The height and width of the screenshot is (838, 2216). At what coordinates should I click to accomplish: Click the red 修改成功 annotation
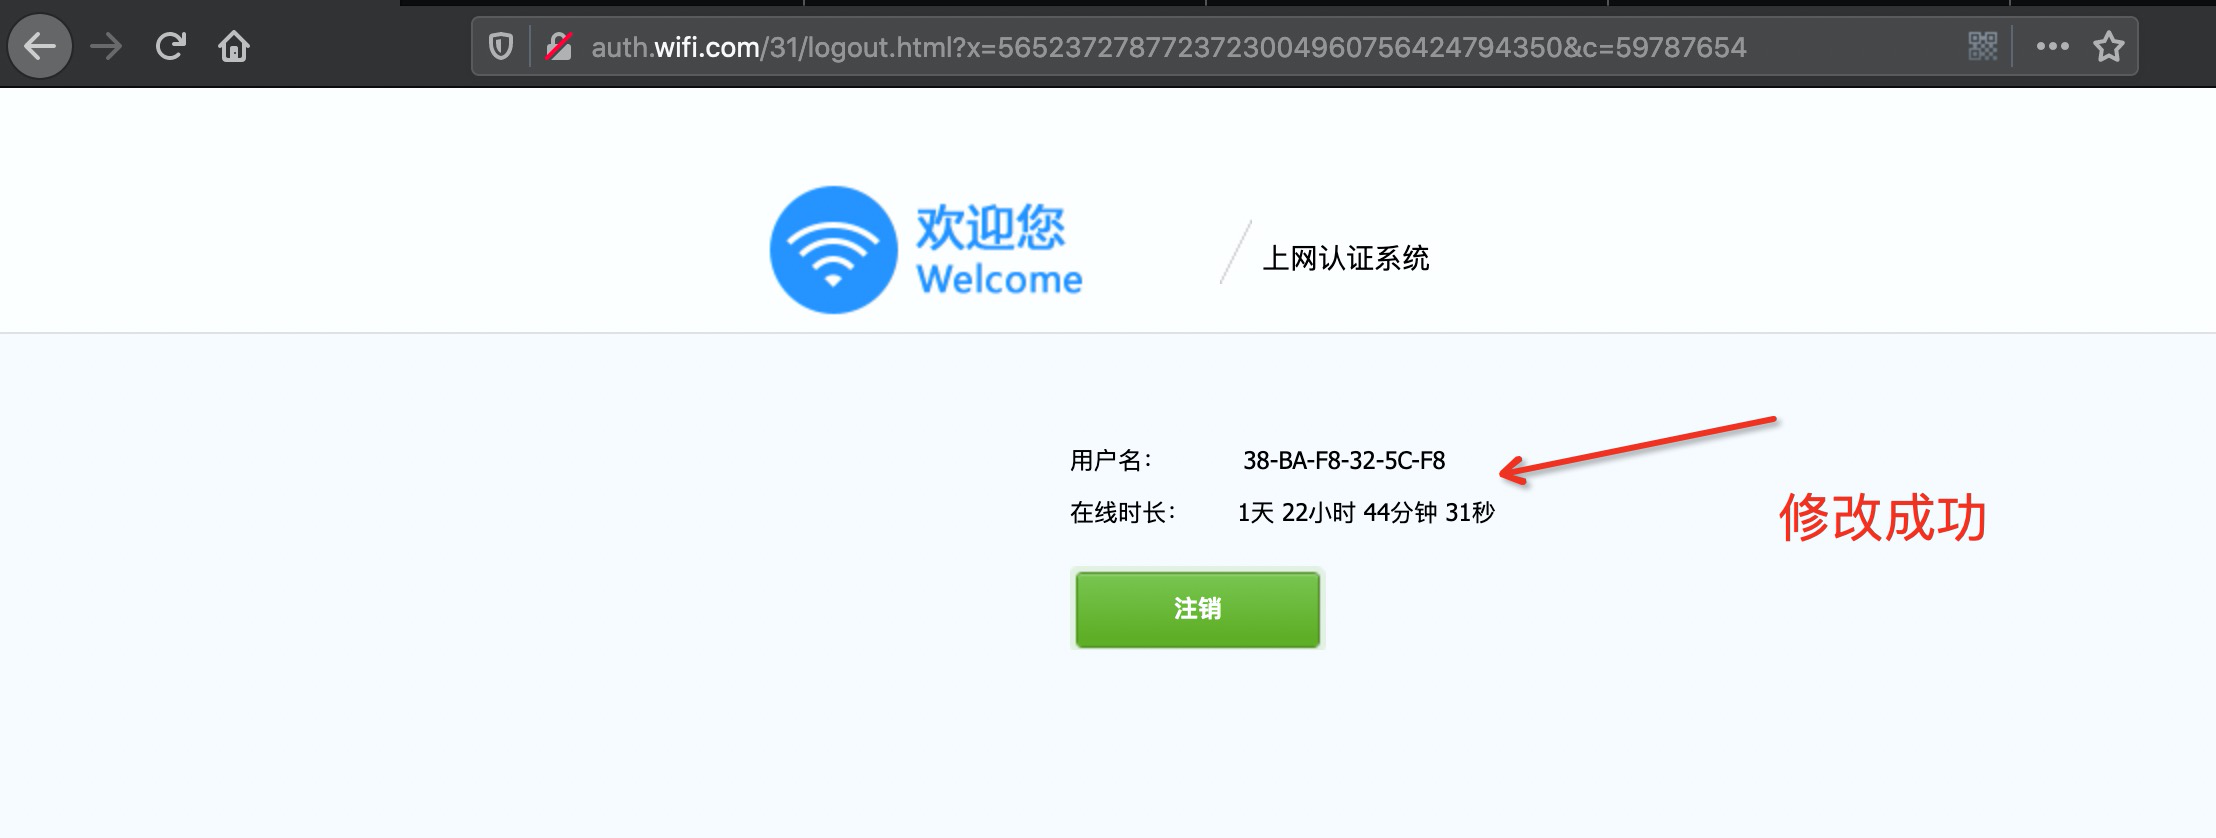1883,518
